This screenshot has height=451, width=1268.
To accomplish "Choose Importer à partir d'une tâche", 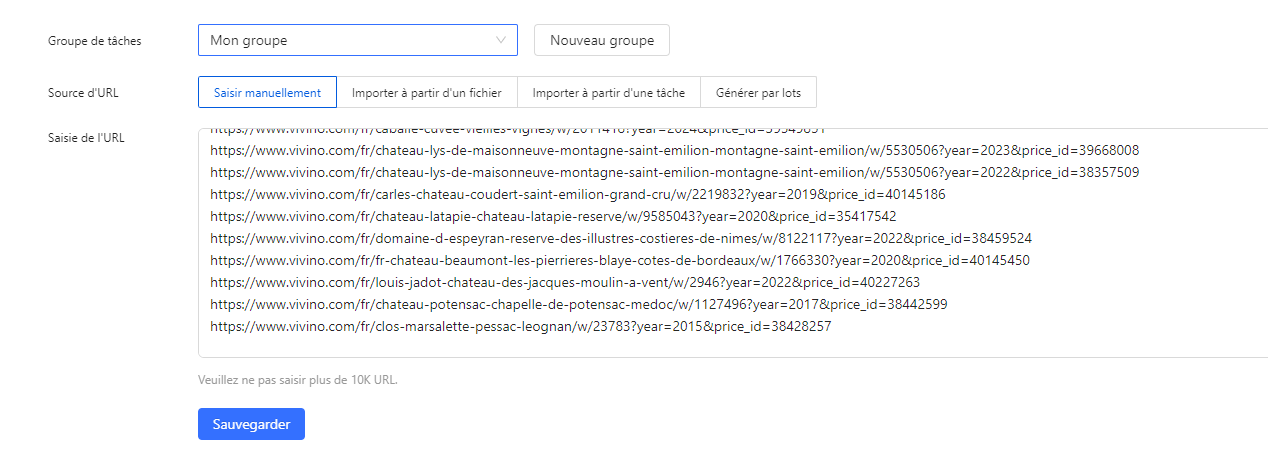I will click(608, 93).
